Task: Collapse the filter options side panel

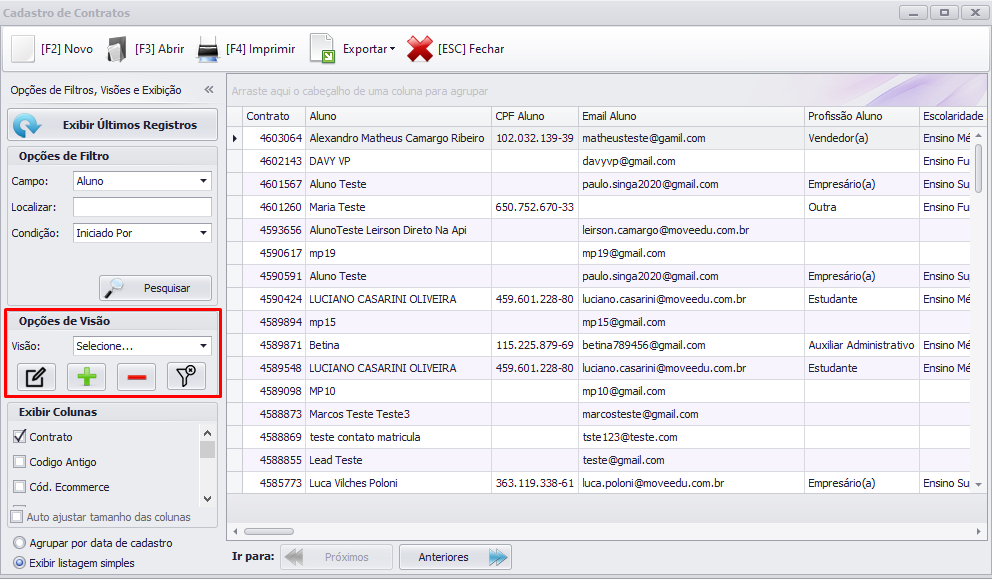Action: [x=209, y=89]
